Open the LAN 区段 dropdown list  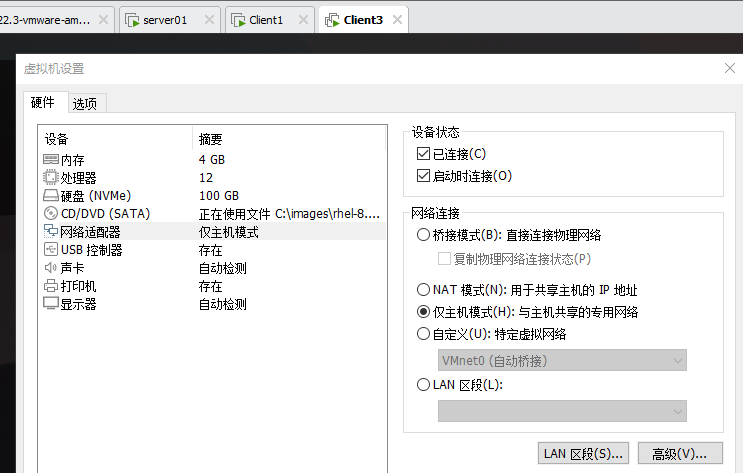[x=562, y=411]
